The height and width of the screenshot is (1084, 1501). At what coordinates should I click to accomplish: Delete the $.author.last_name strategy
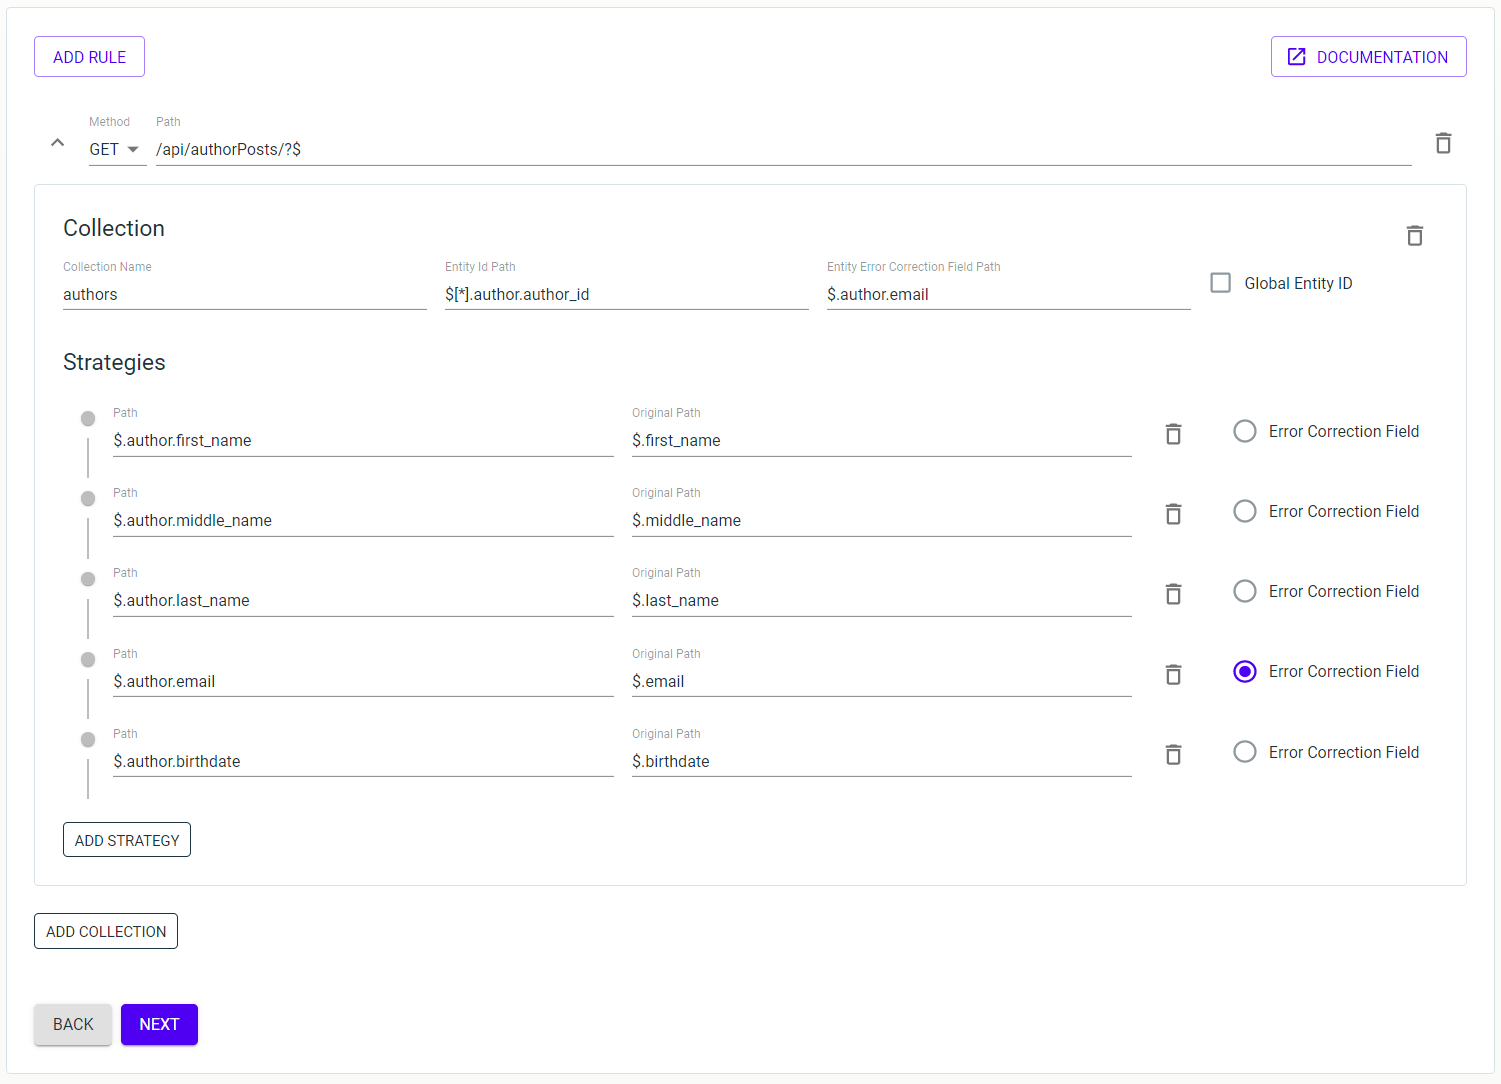(1173, 594)
